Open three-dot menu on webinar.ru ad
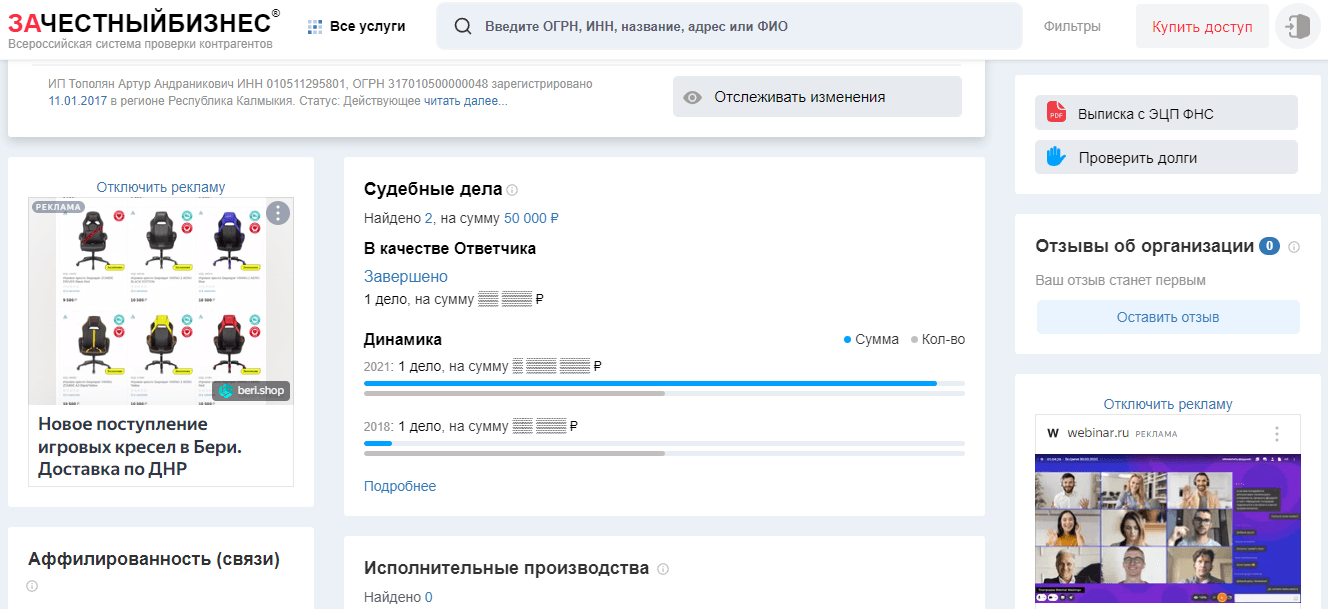The width and height of the screenshot is (1328, 609). (1276, 434)
